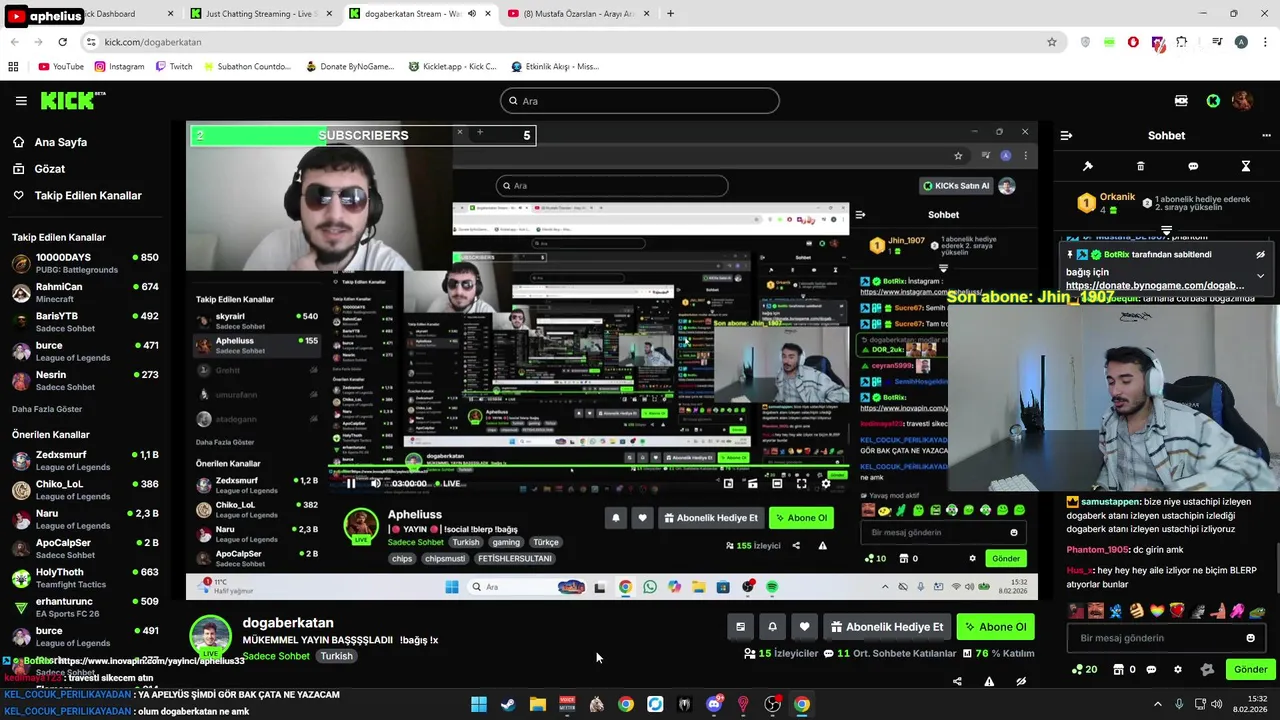Expand pinned message with chevron
The height and width of the screenshot is (720, 1280).
coord(1260,276)
